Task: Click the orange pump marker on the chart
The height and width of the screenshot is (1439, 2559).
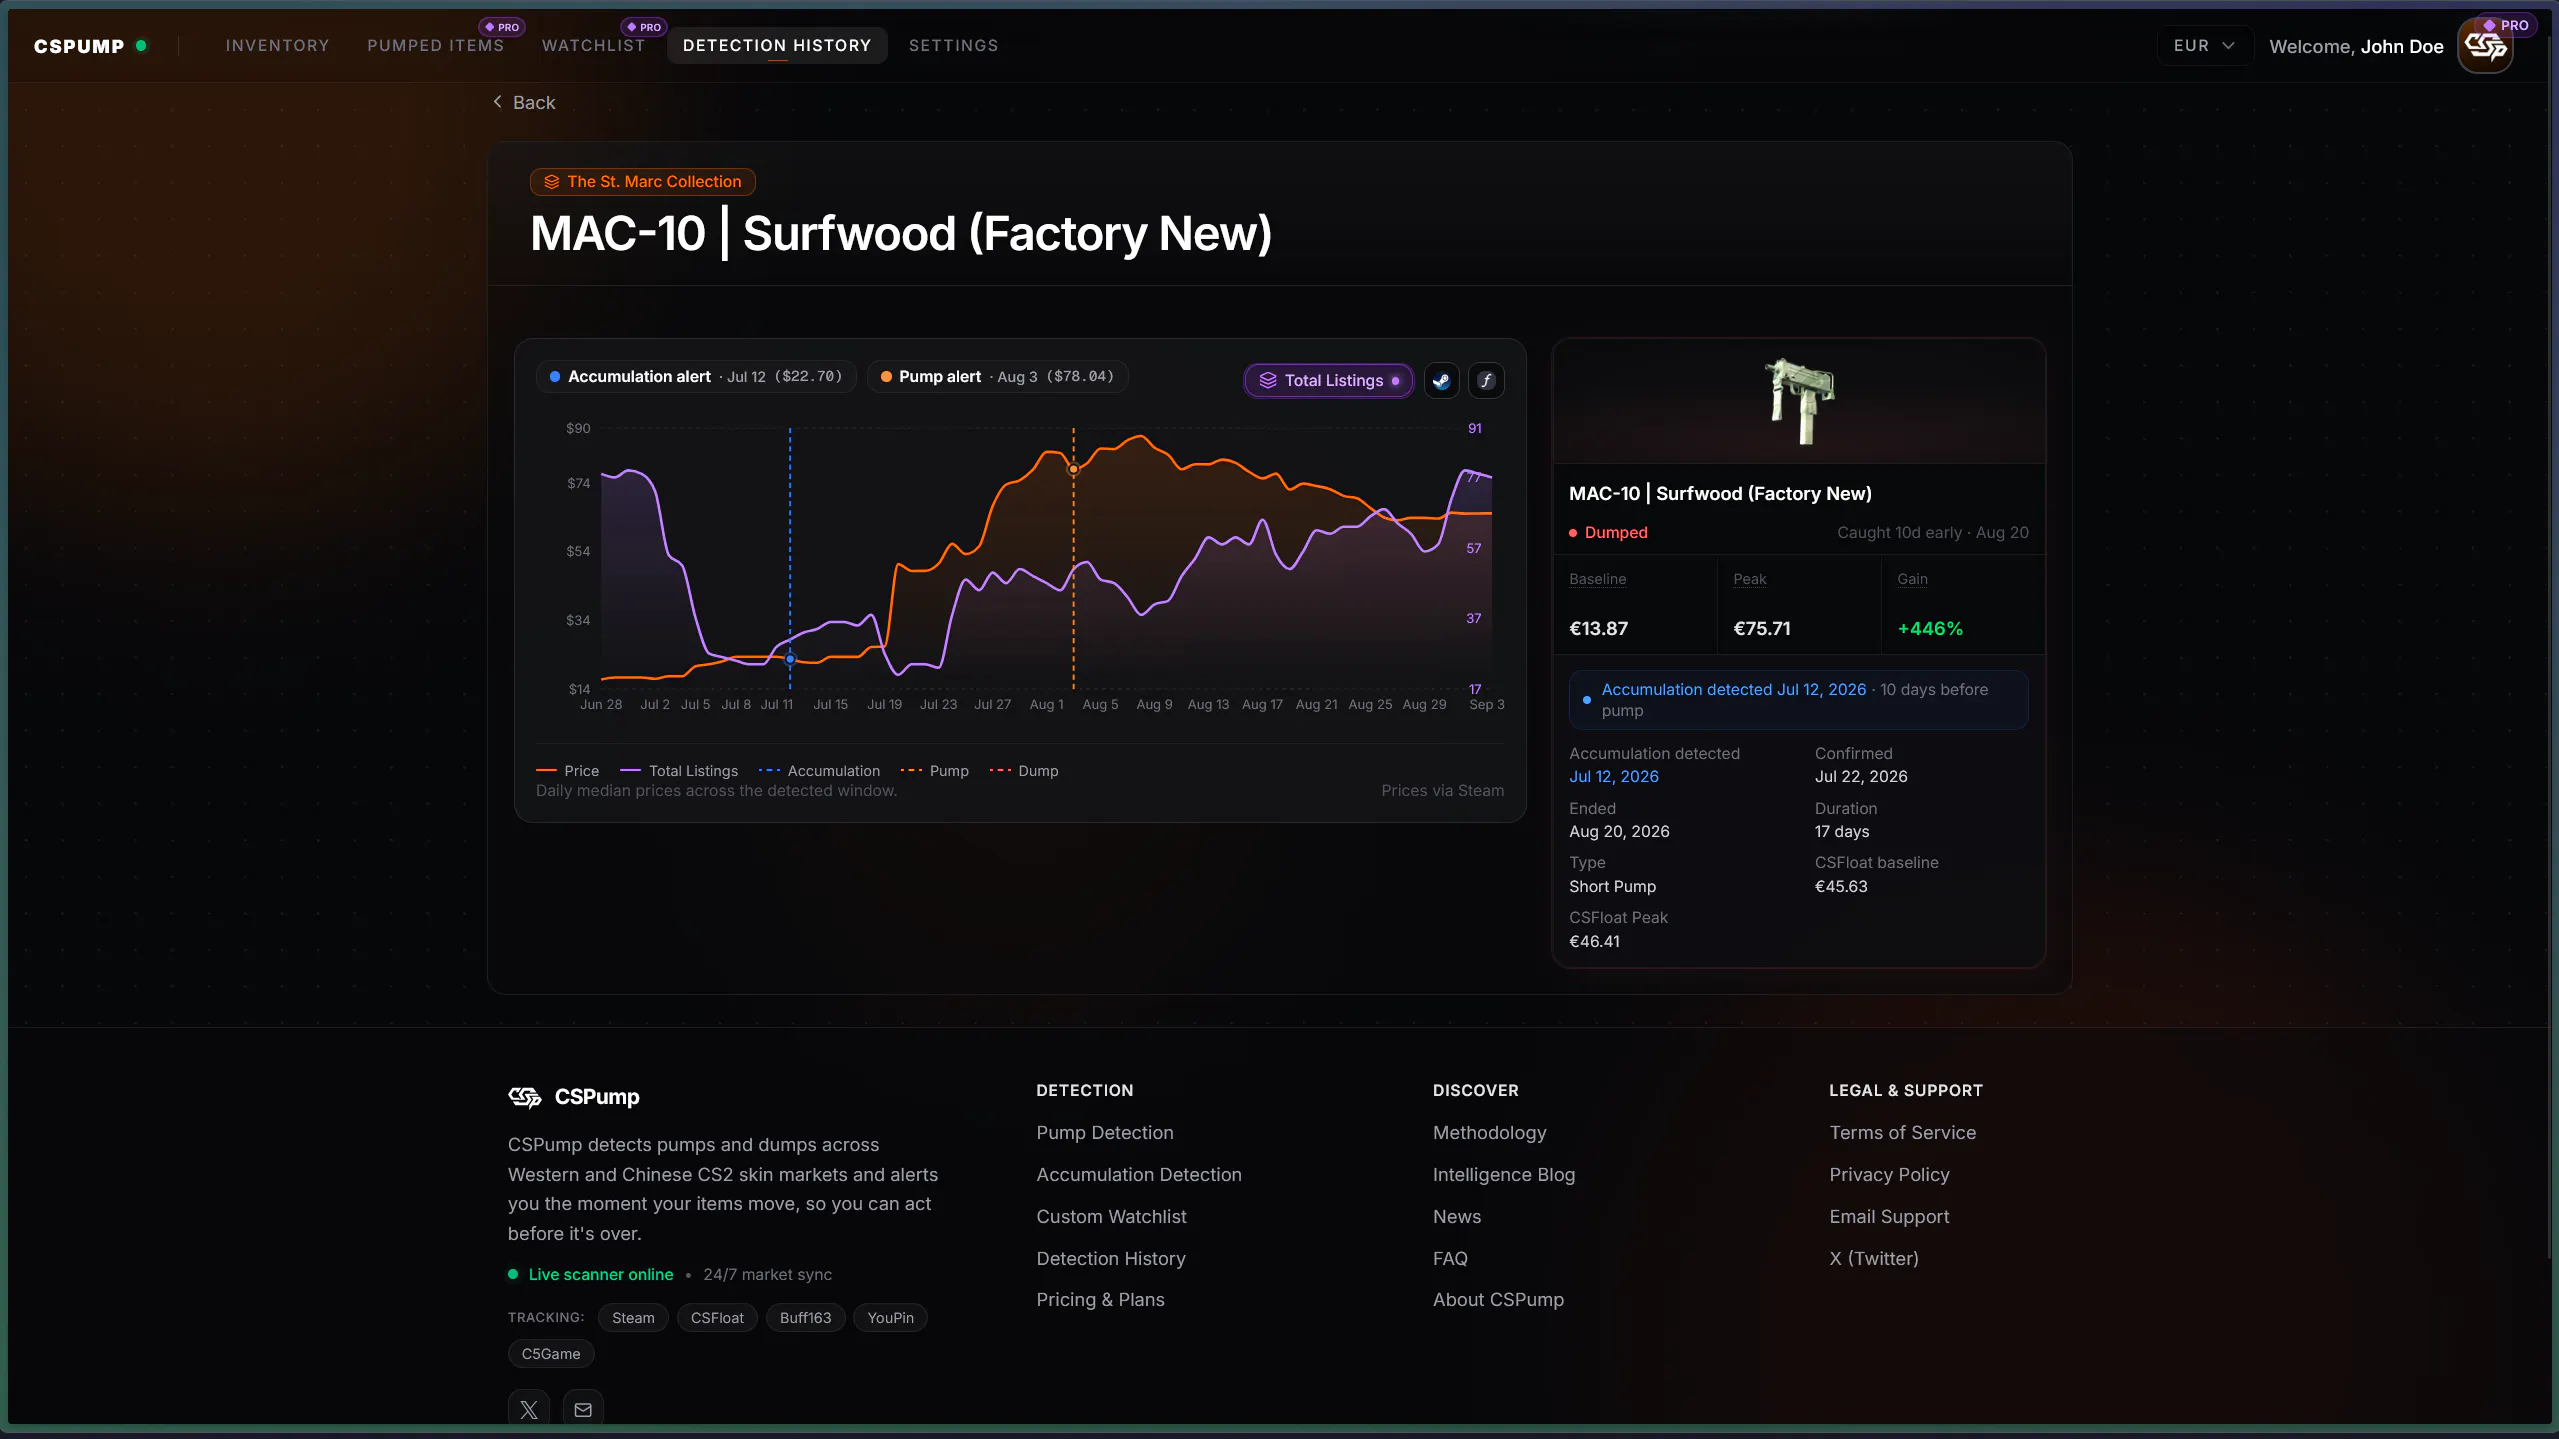Action: coord(1074,468)
